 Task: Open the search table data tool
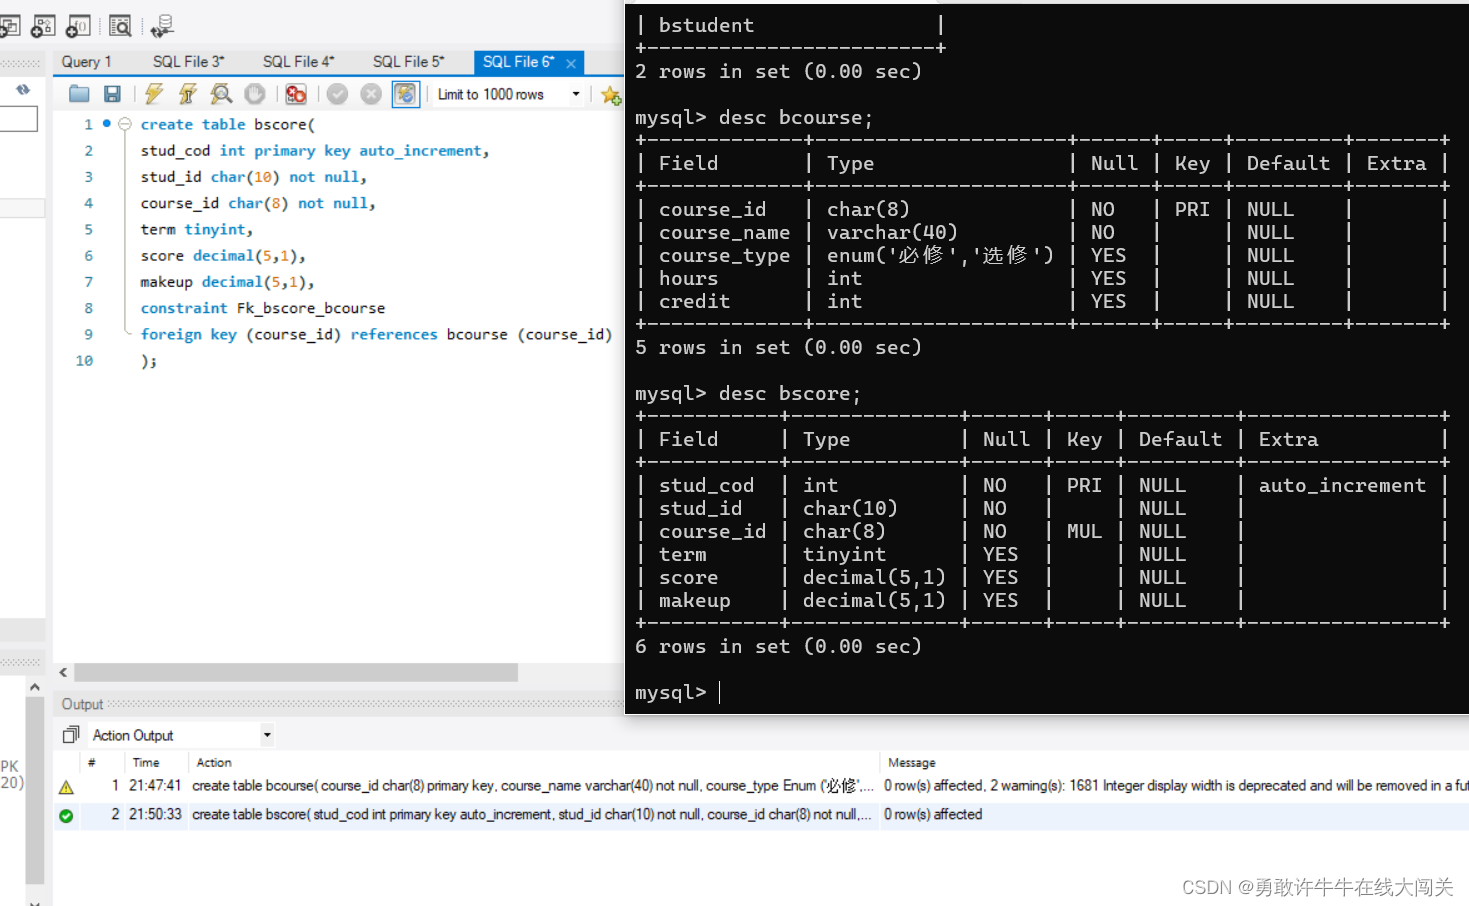pos(120,26)
